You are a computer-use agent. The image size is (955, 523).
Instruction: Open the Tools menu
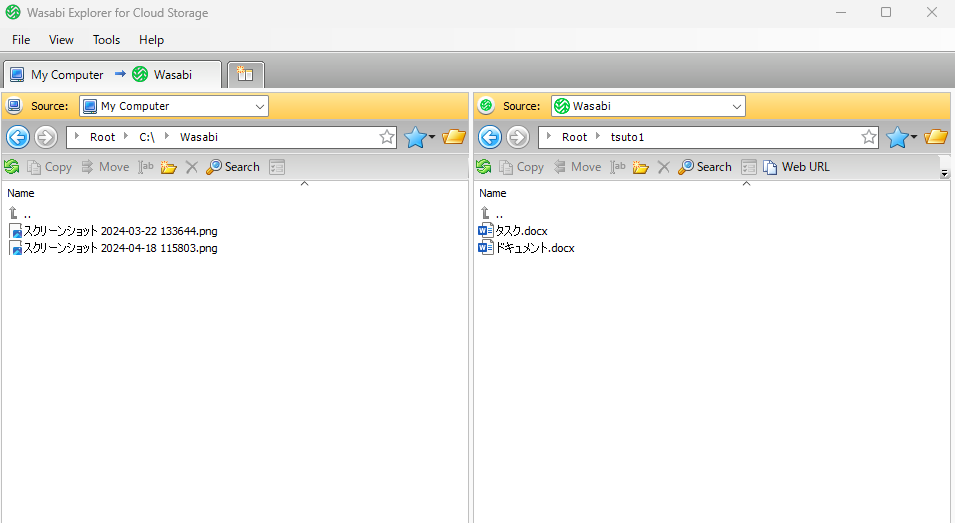[x=106, y=40]
